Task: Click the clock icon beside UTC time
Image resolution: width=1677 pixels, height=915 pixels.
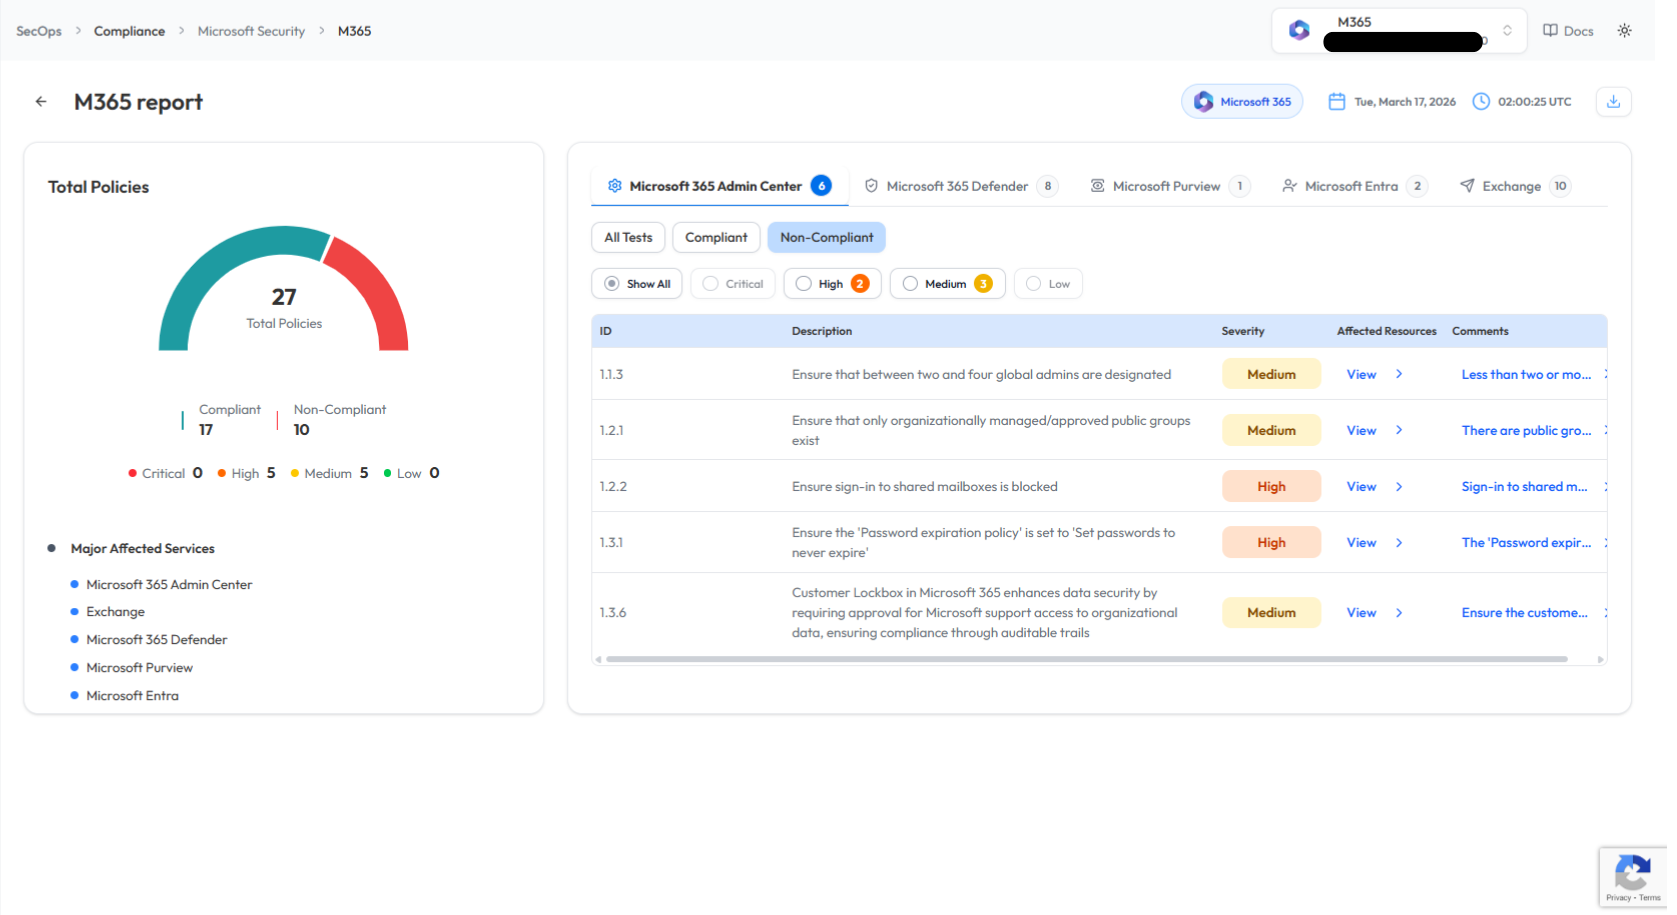Action: (1481, 101)
